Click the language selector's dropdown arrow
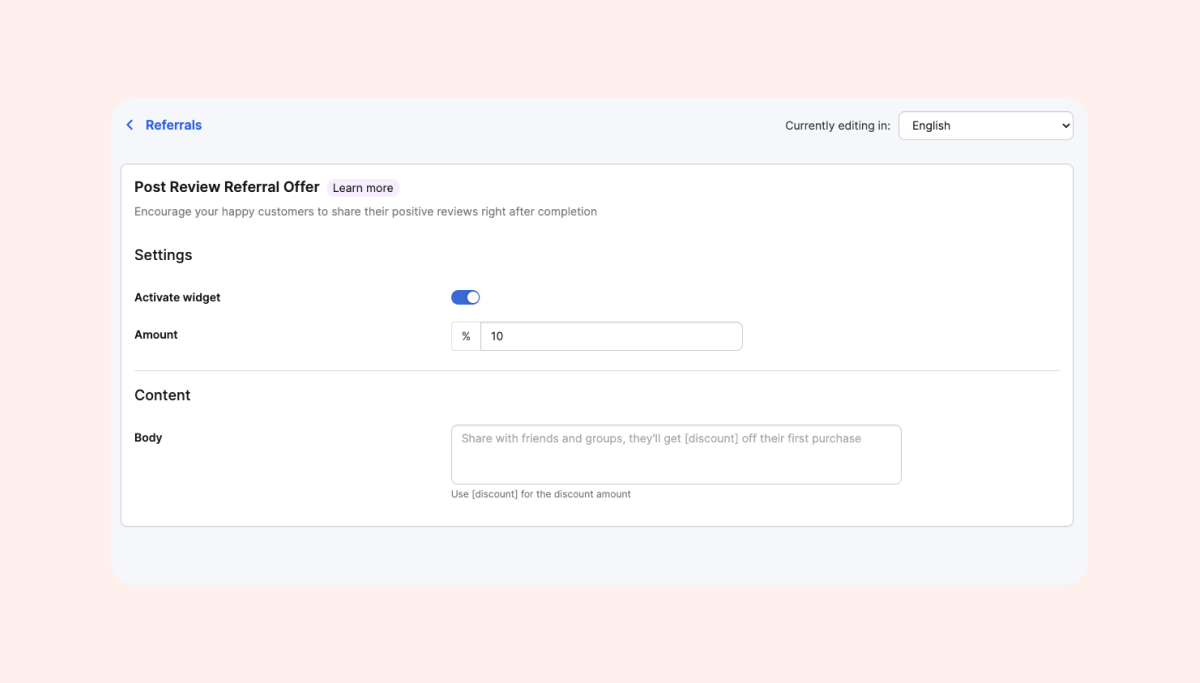Viewport: 1200px width, 683px height. coord(1065,126)
